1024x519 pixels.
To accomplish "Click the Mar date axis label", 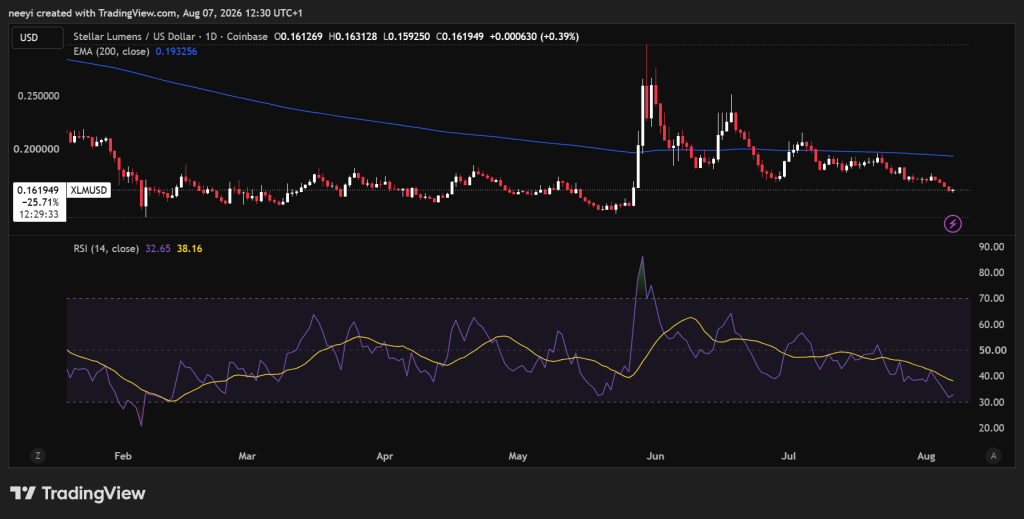I will pos(247,456).
